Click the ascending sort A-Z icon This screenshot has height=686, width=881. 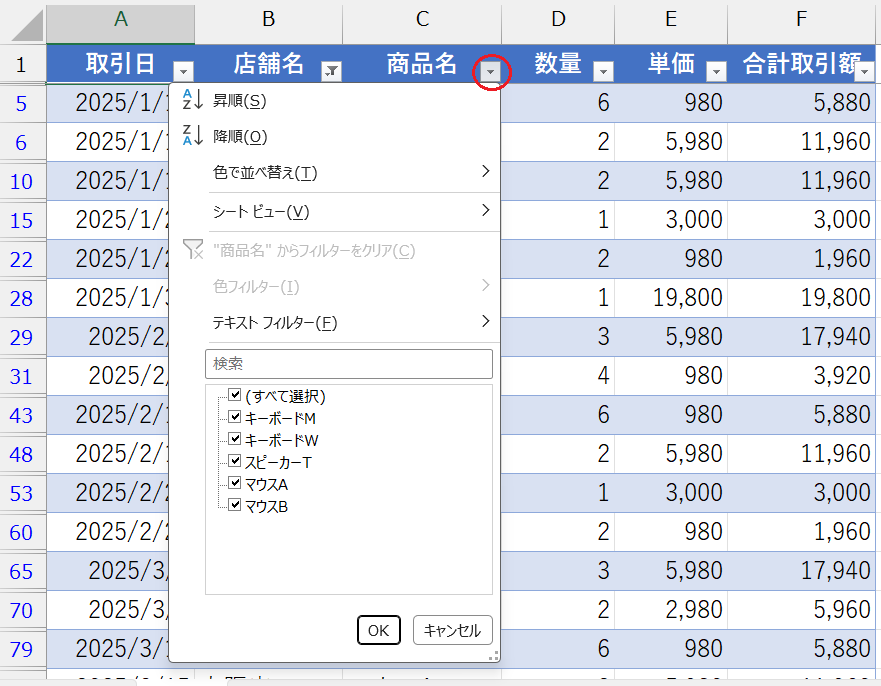[193, 100]
